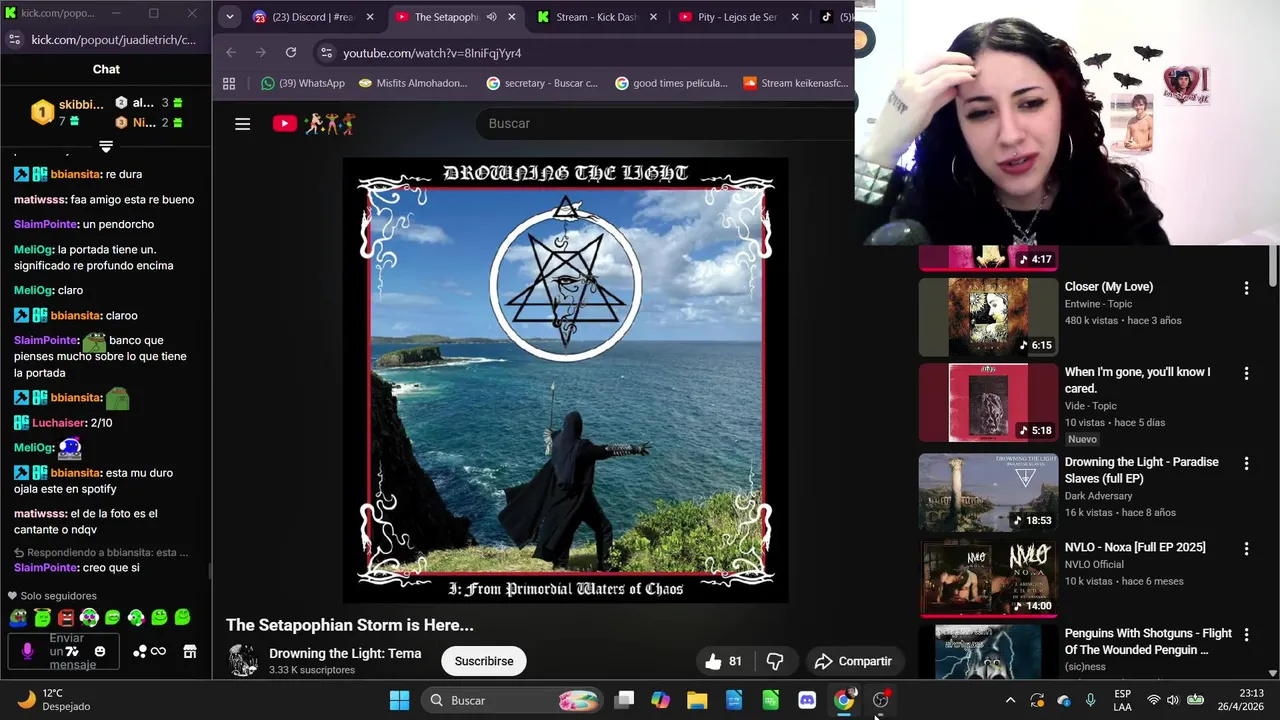This screenshot has width=1280, height=720.
Task: Open File Explorer from the taskbar
Action: (x=697, y=700)
